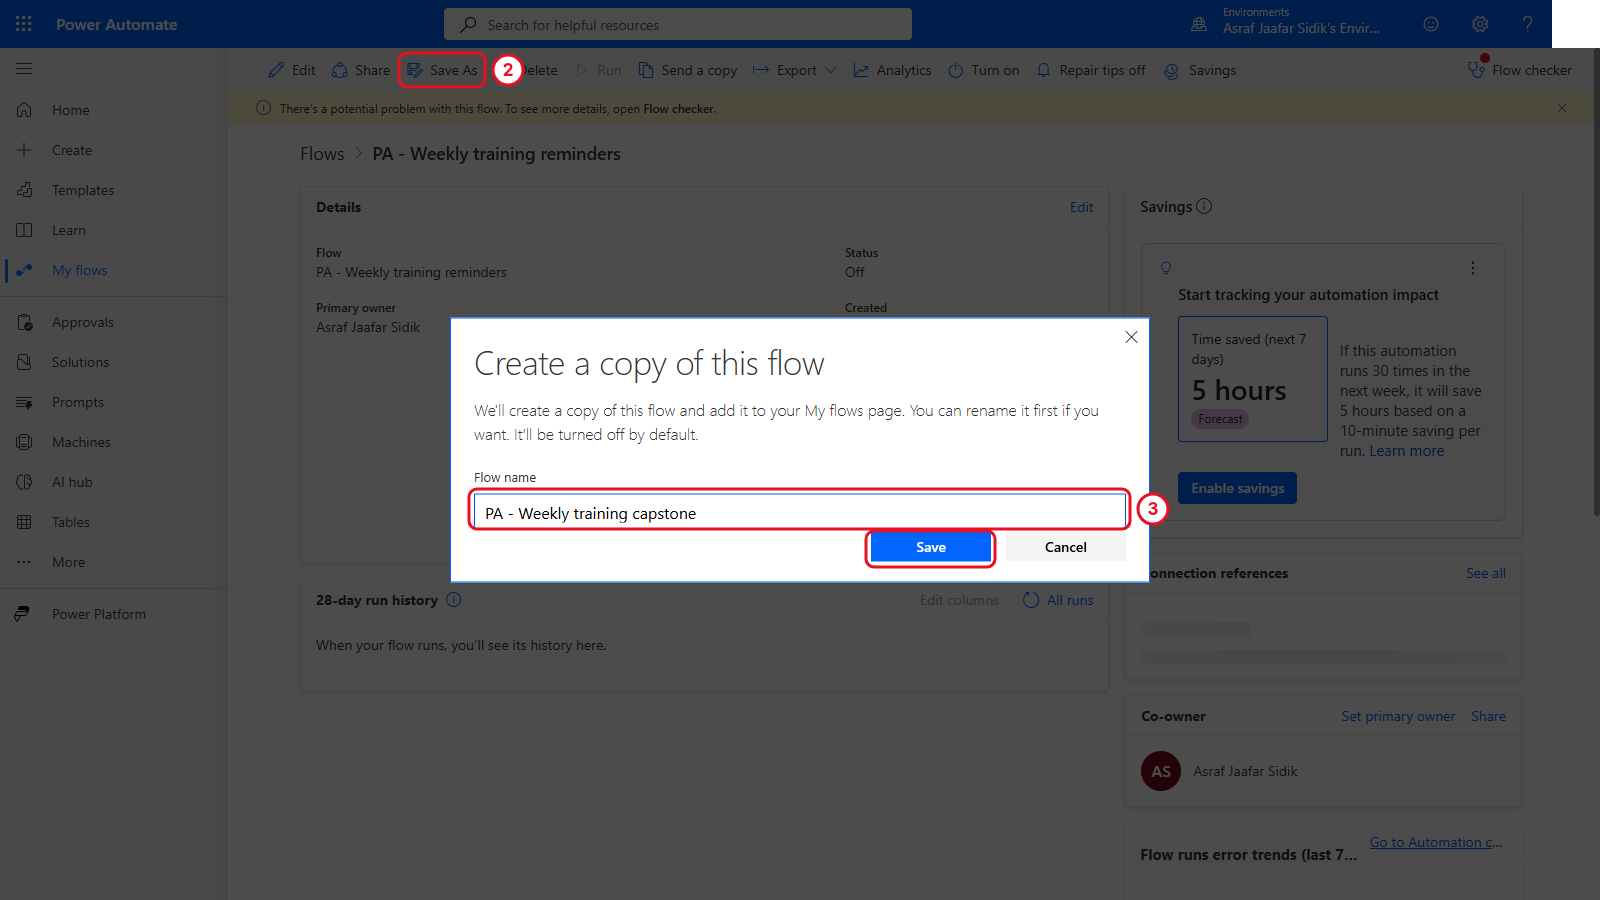The width and height of the screenshot is (1600, 900).
Task: Open the Flow checker
Action: click(x=1519, y=70)
